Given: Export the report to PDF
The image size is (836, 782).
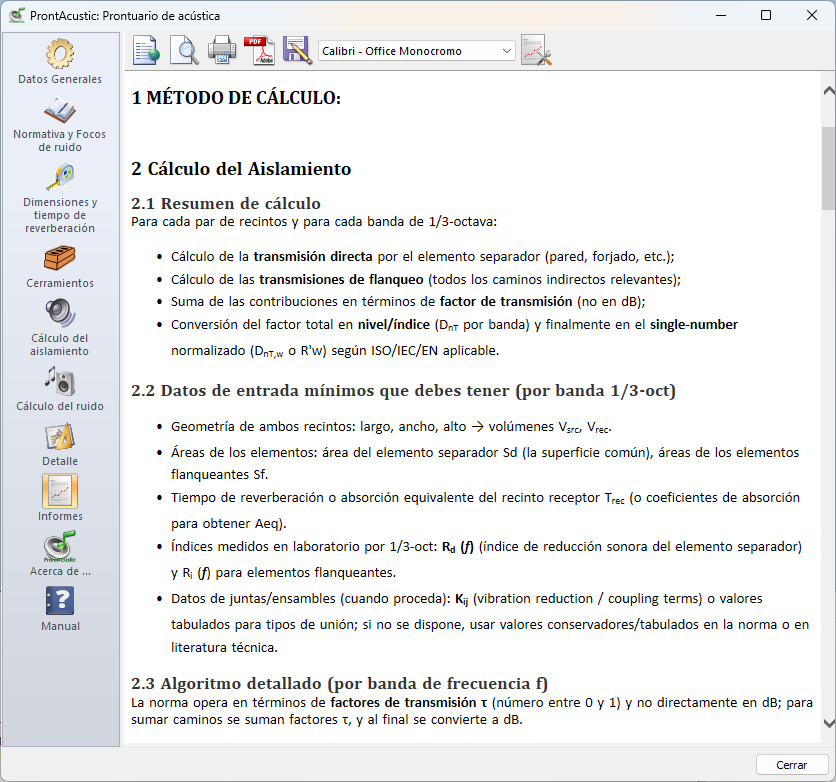Looking at the screenshot, I should [x=259, y=50].
